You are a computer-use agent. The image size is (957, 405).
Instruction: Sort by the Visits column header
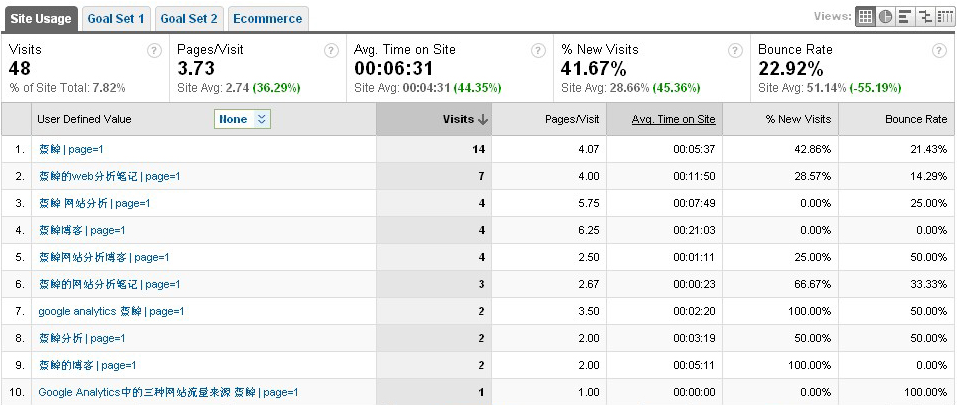[x=464, y=119]
